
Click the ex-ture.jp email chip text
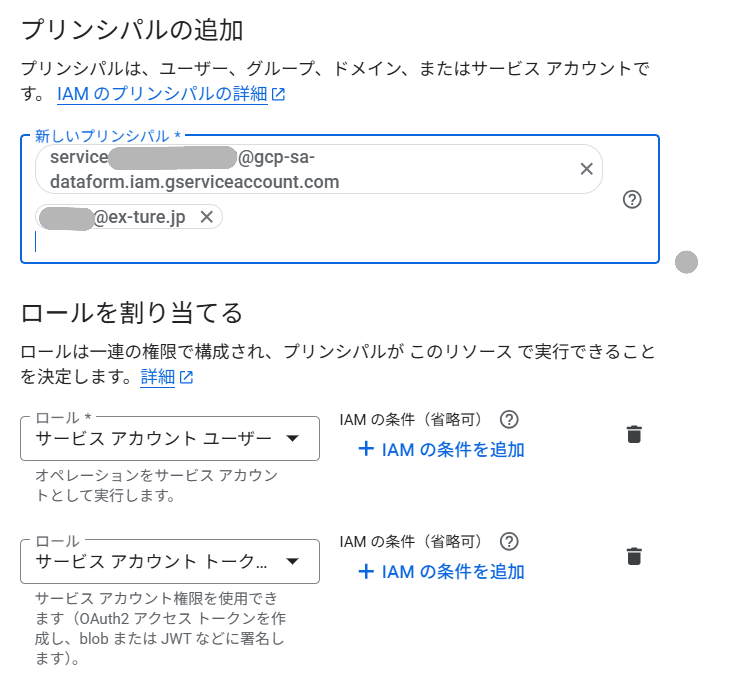pos(139,217)
